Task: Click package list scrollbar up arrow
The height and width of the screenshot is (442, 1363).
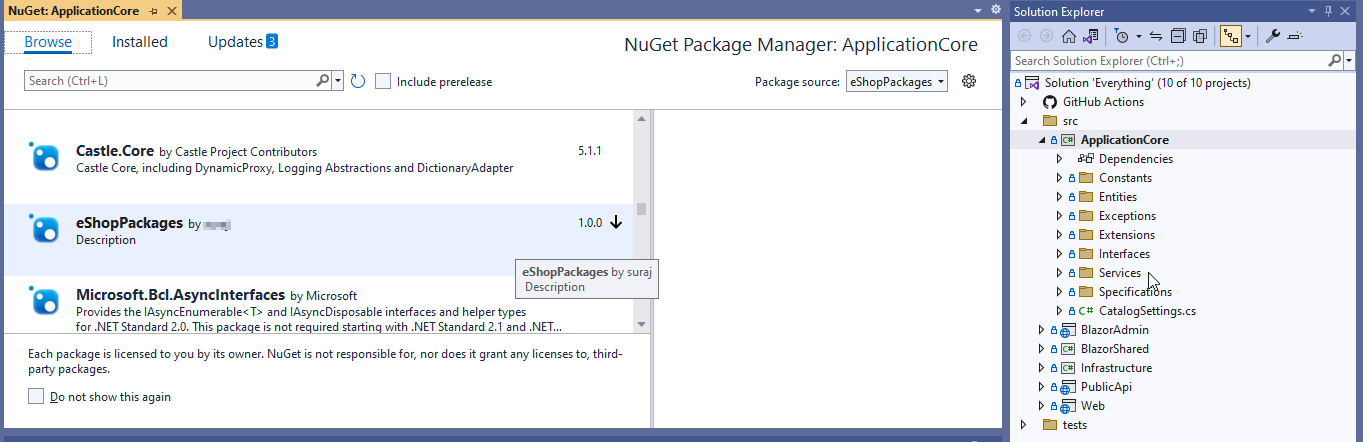Action: [642, 119]
